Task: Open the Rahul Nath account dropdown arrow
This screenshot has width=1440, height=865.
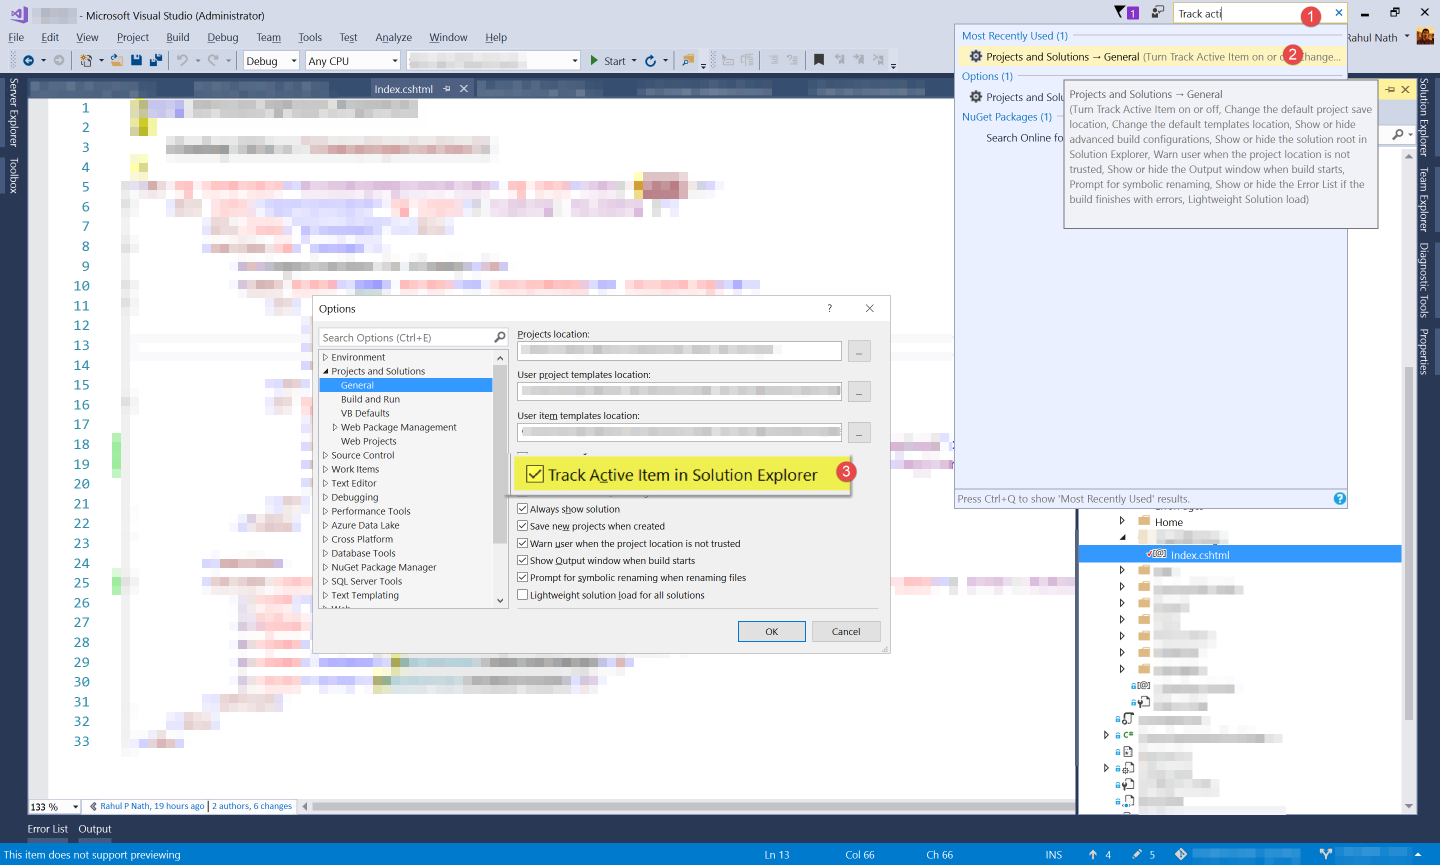Action: coord(1406,37)
